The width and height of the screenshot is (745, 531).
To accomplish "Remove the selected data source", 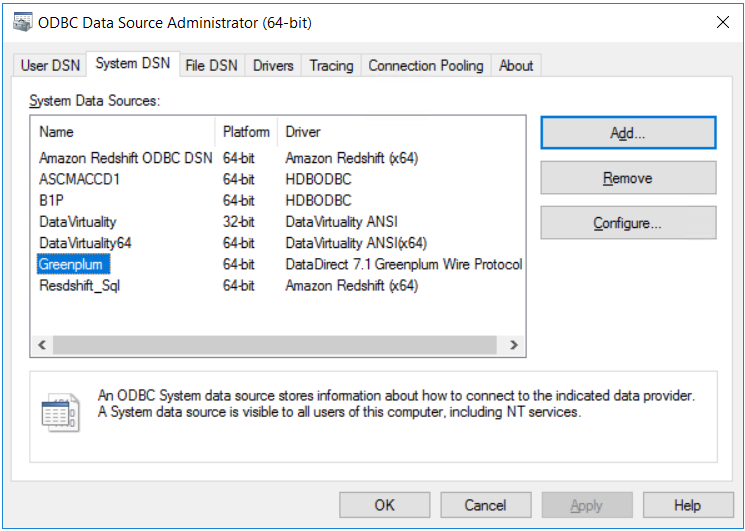I will pyautogui.click(x=628, y=178).
